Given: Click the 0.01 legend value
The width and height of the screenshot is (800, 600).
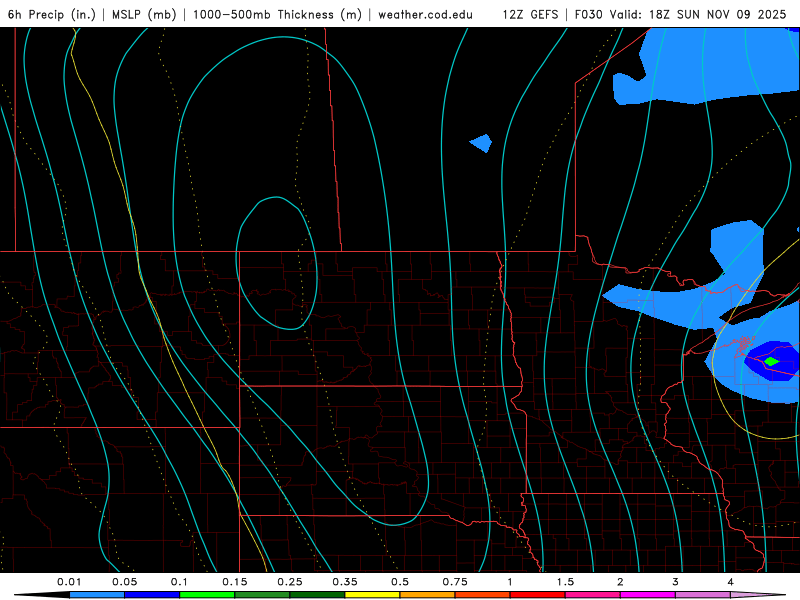Looking at the screenshot, I should (69, 582).
